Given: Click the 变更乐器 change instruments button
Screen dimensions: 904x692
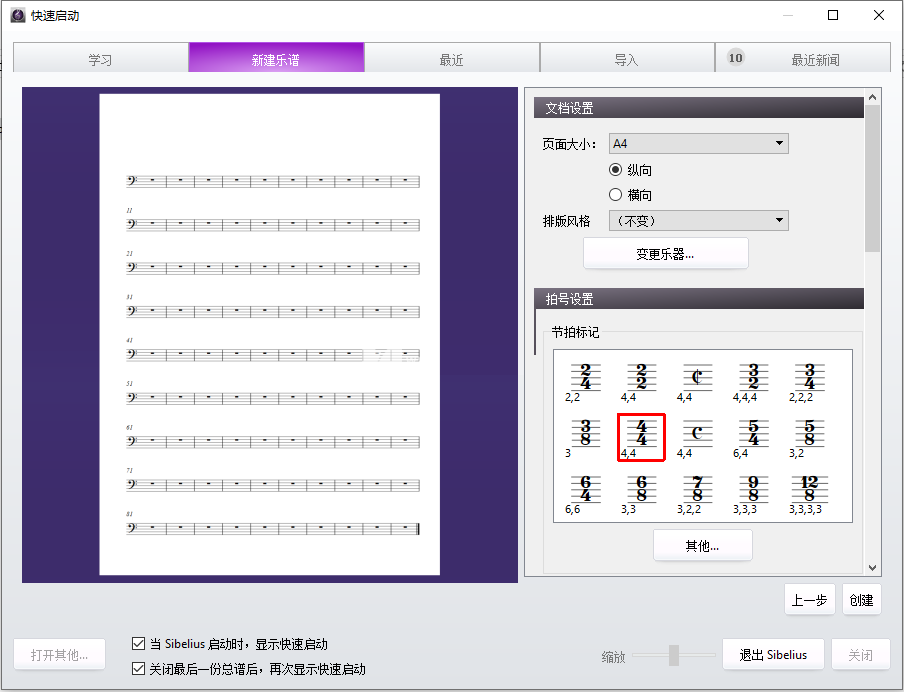Looking at the screenshot, I should (x=665, y=253).
